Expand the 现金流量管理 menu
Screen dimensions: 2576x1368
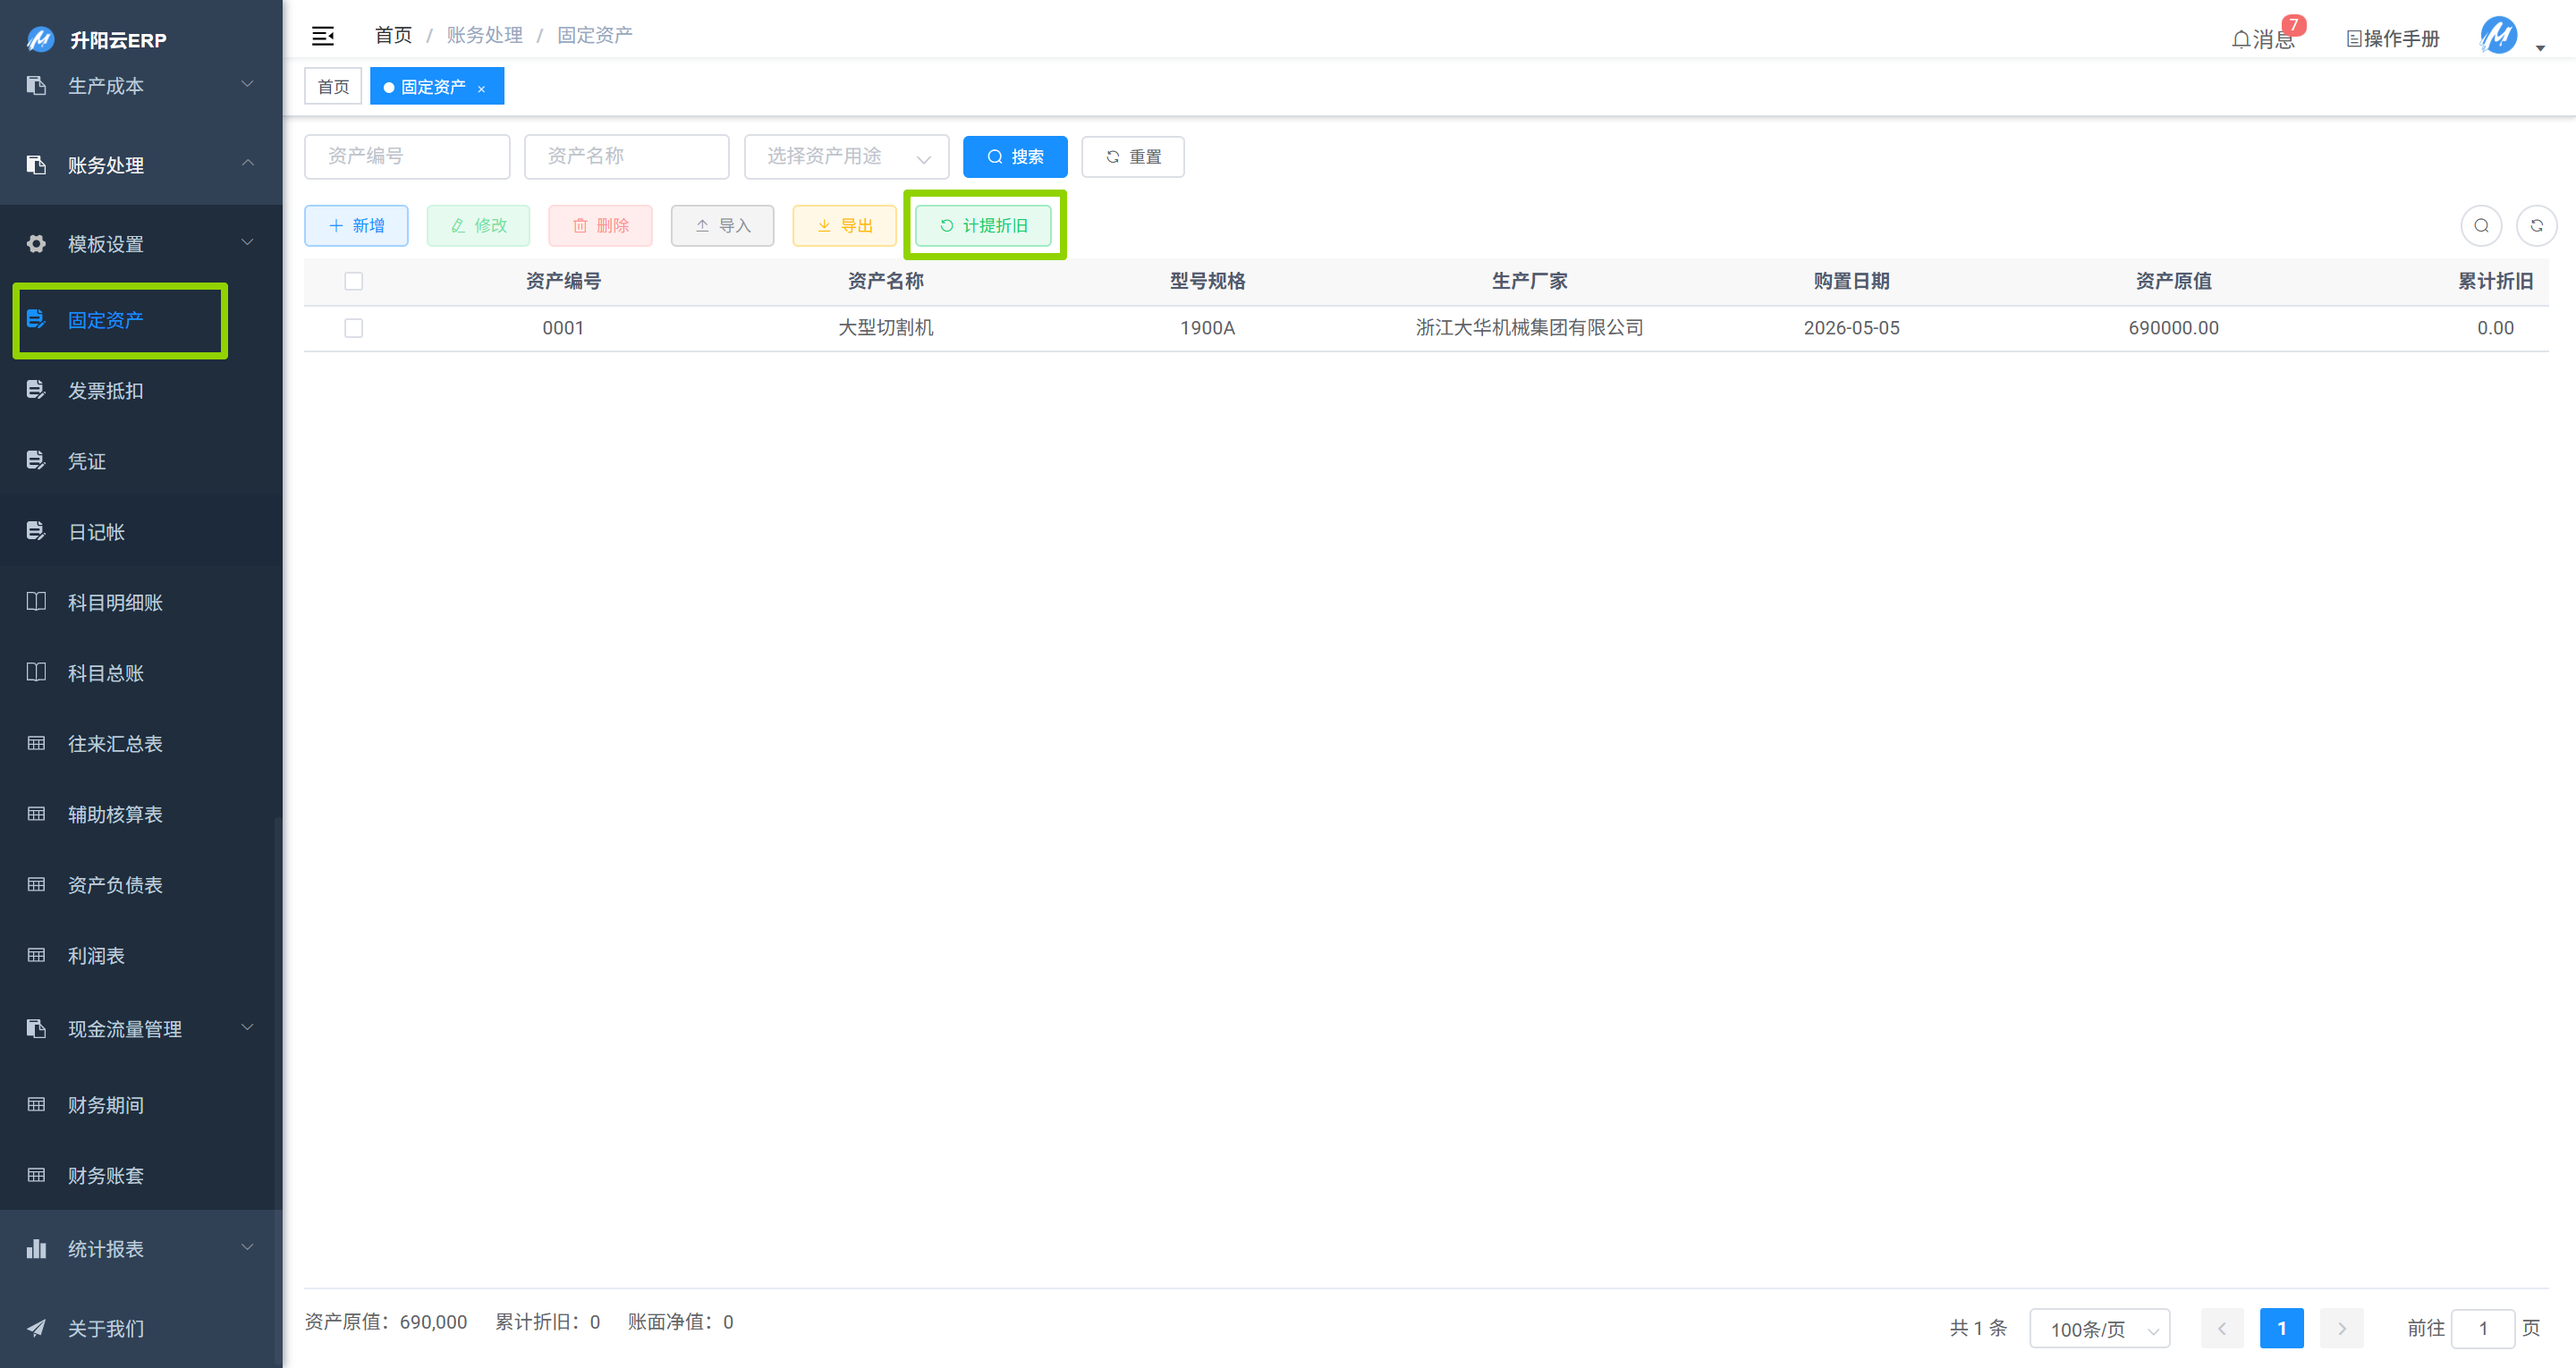[x=141, y=1029]
